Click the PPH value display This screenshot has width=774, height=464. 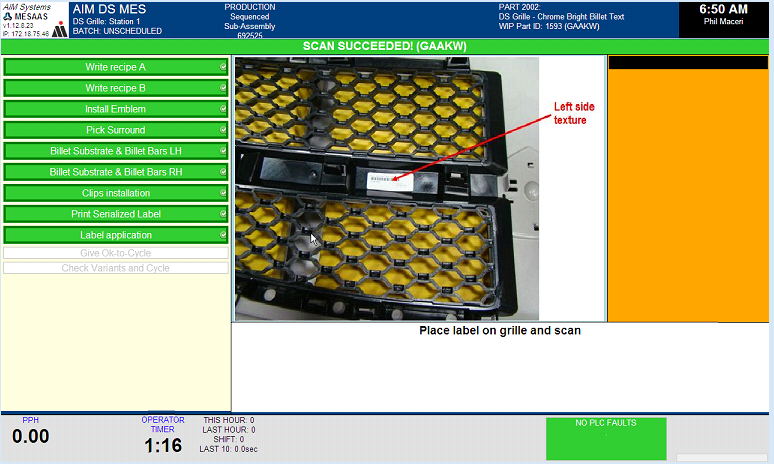(31, 437)
